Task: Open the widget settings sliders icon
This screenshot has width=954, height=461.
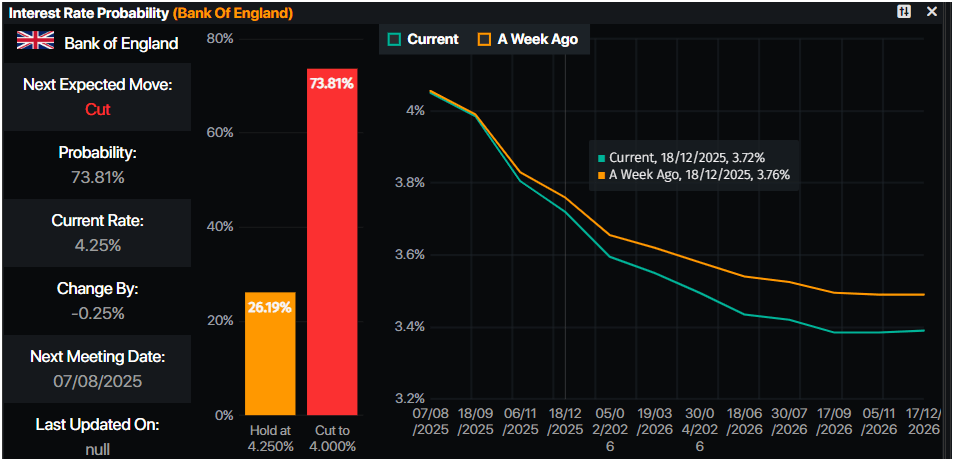Action: [x=904, y=12]
